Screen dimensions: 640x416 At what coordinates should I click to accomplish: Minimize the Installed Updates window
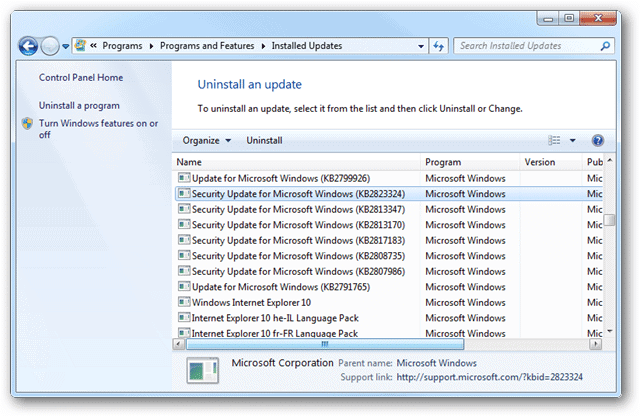pyautogui.click(x=548, y=18)
